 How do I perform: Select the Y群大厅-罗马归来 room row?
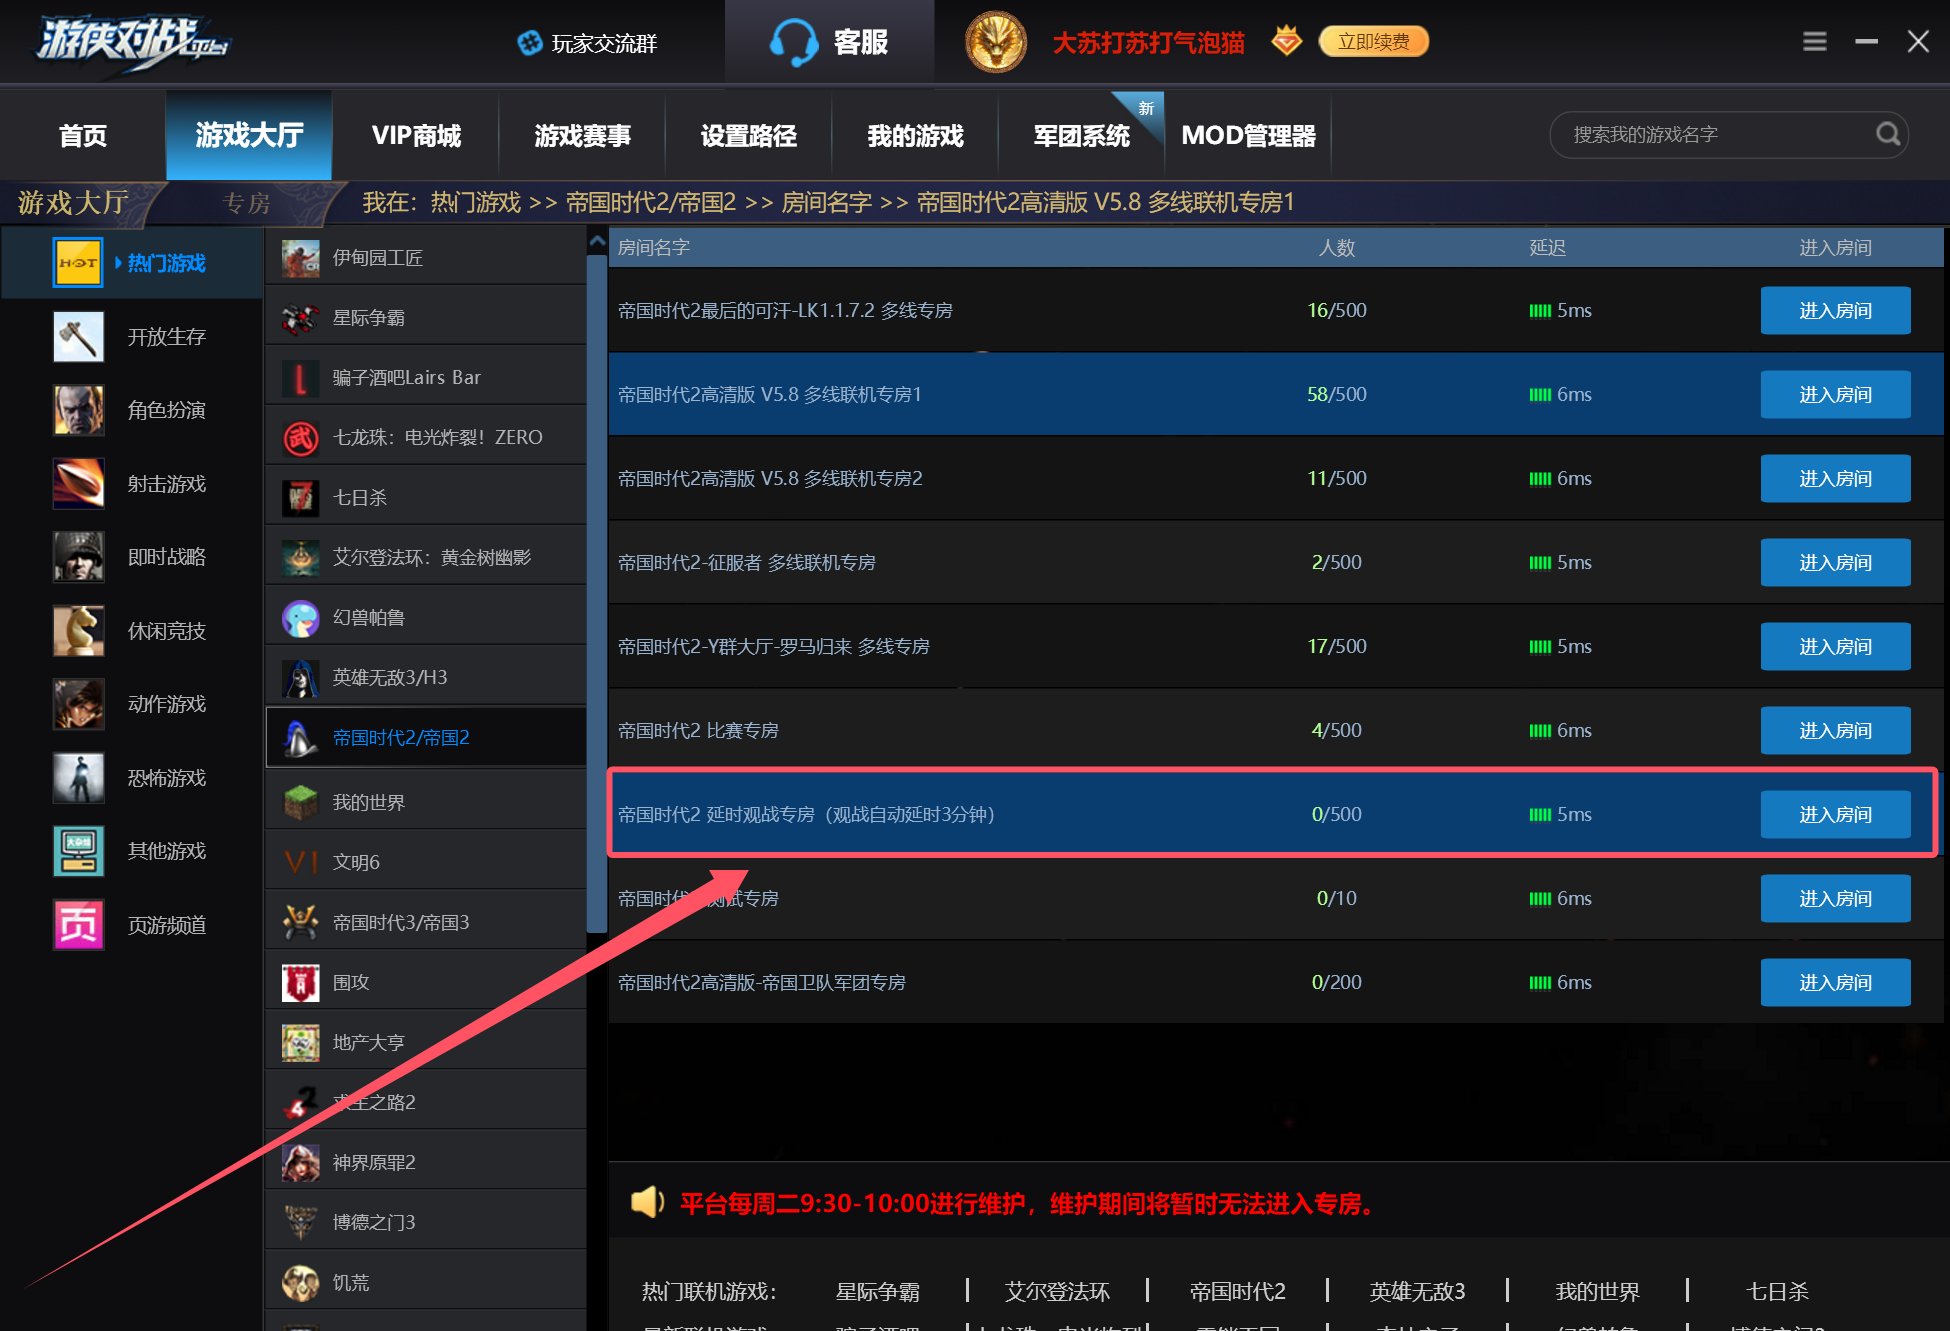[1275, 646]
